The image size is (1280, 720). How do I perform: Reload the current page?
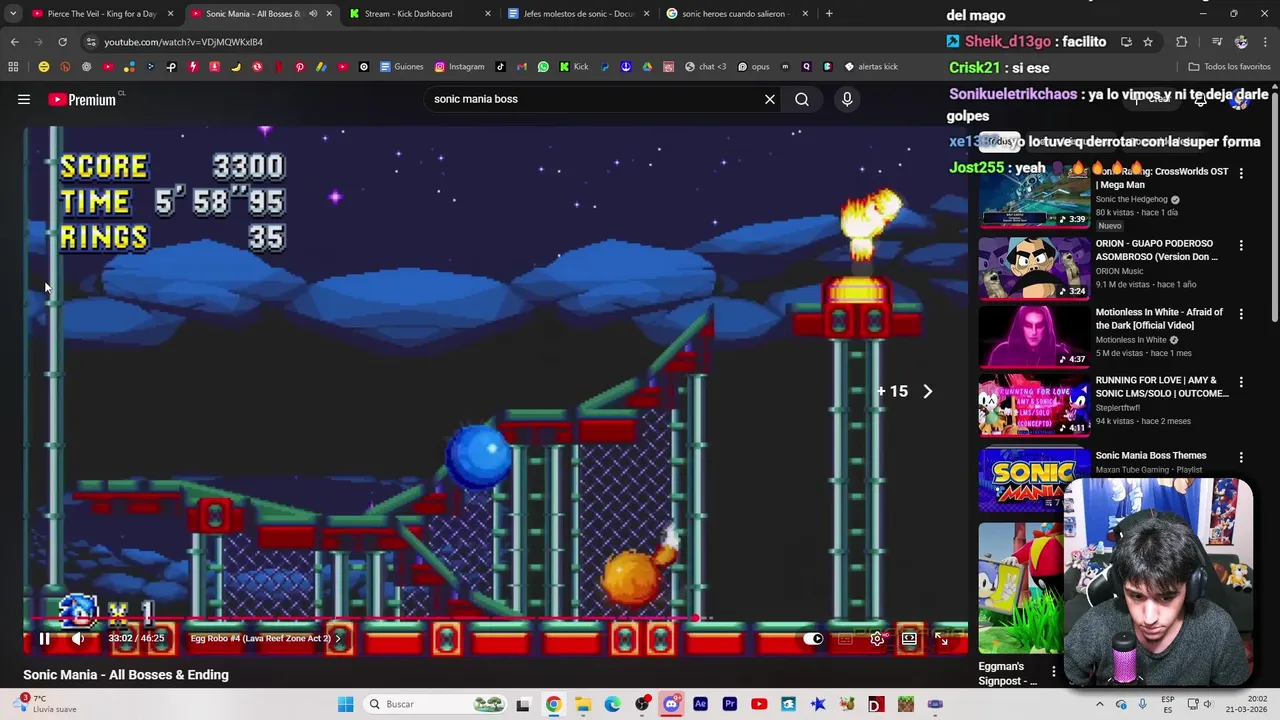click(62, 42)
